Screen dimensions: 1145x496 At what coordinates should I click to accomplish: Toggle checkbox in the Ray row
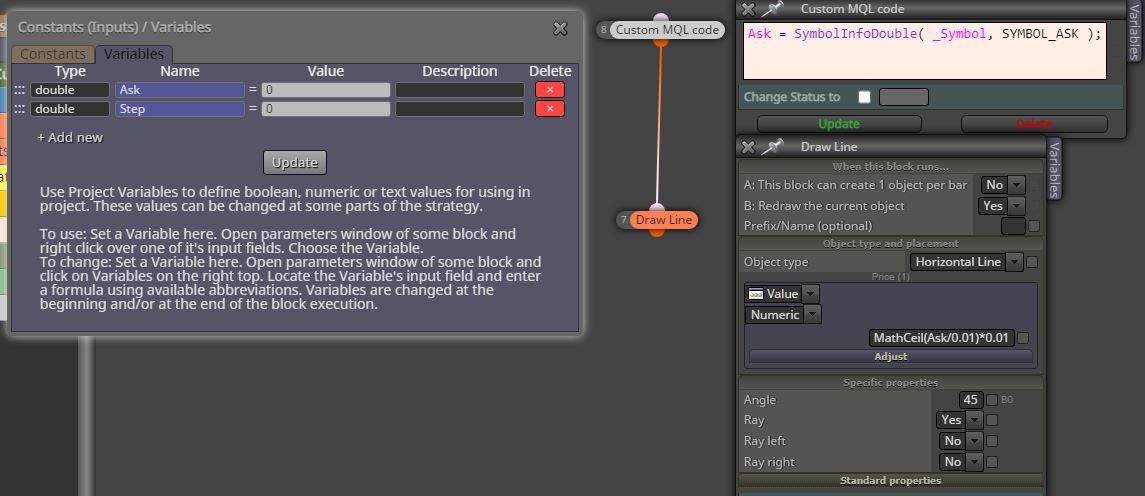[x=992, y=420]
